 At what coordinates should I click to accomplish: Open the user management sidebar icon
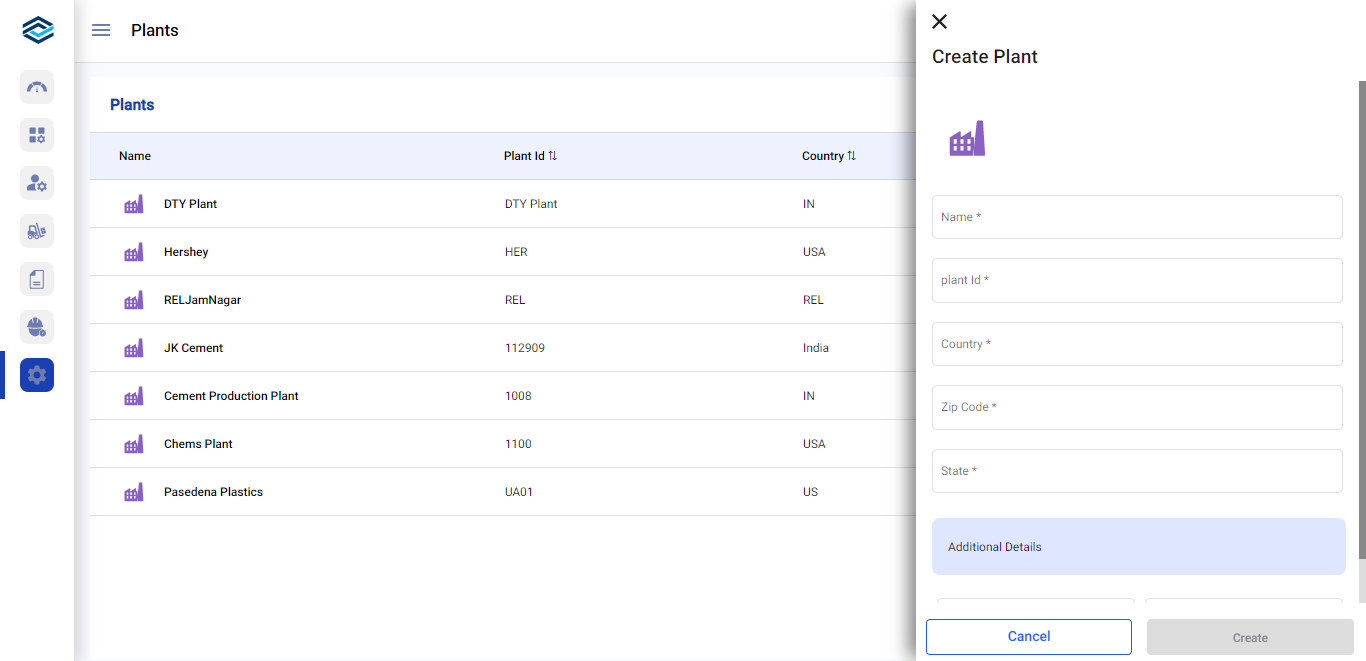point(37,183)
